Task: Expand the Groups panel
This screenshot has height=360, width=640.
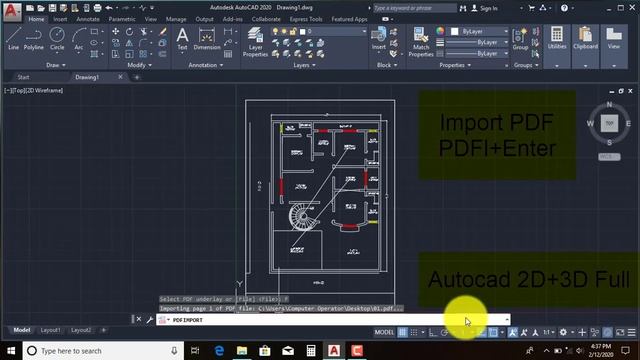Action: click(527, 65)
